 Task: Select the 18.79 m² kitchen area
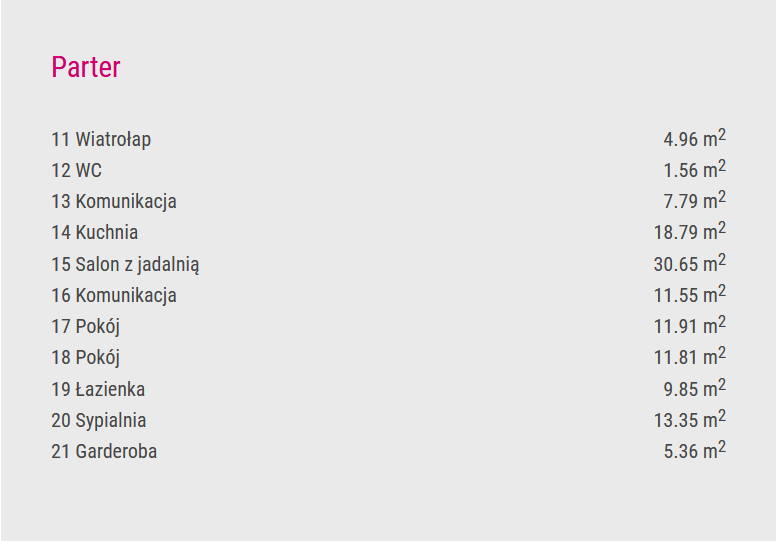690,231
